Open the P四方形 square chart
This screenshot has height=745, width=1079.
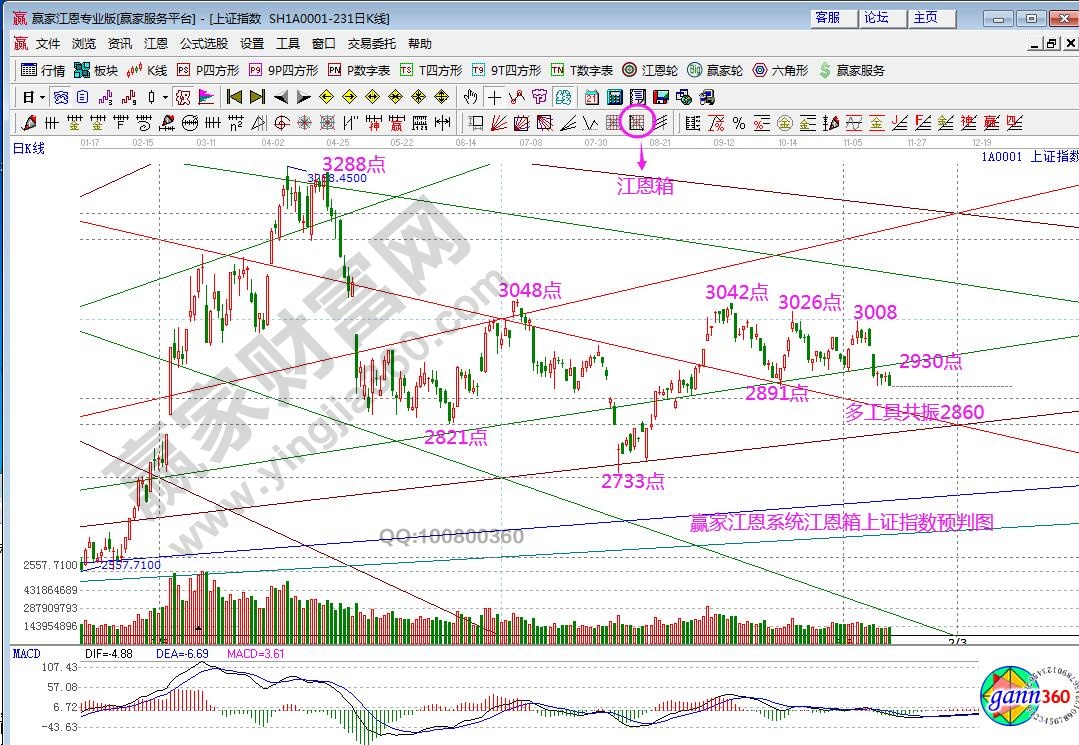point(208,70)
